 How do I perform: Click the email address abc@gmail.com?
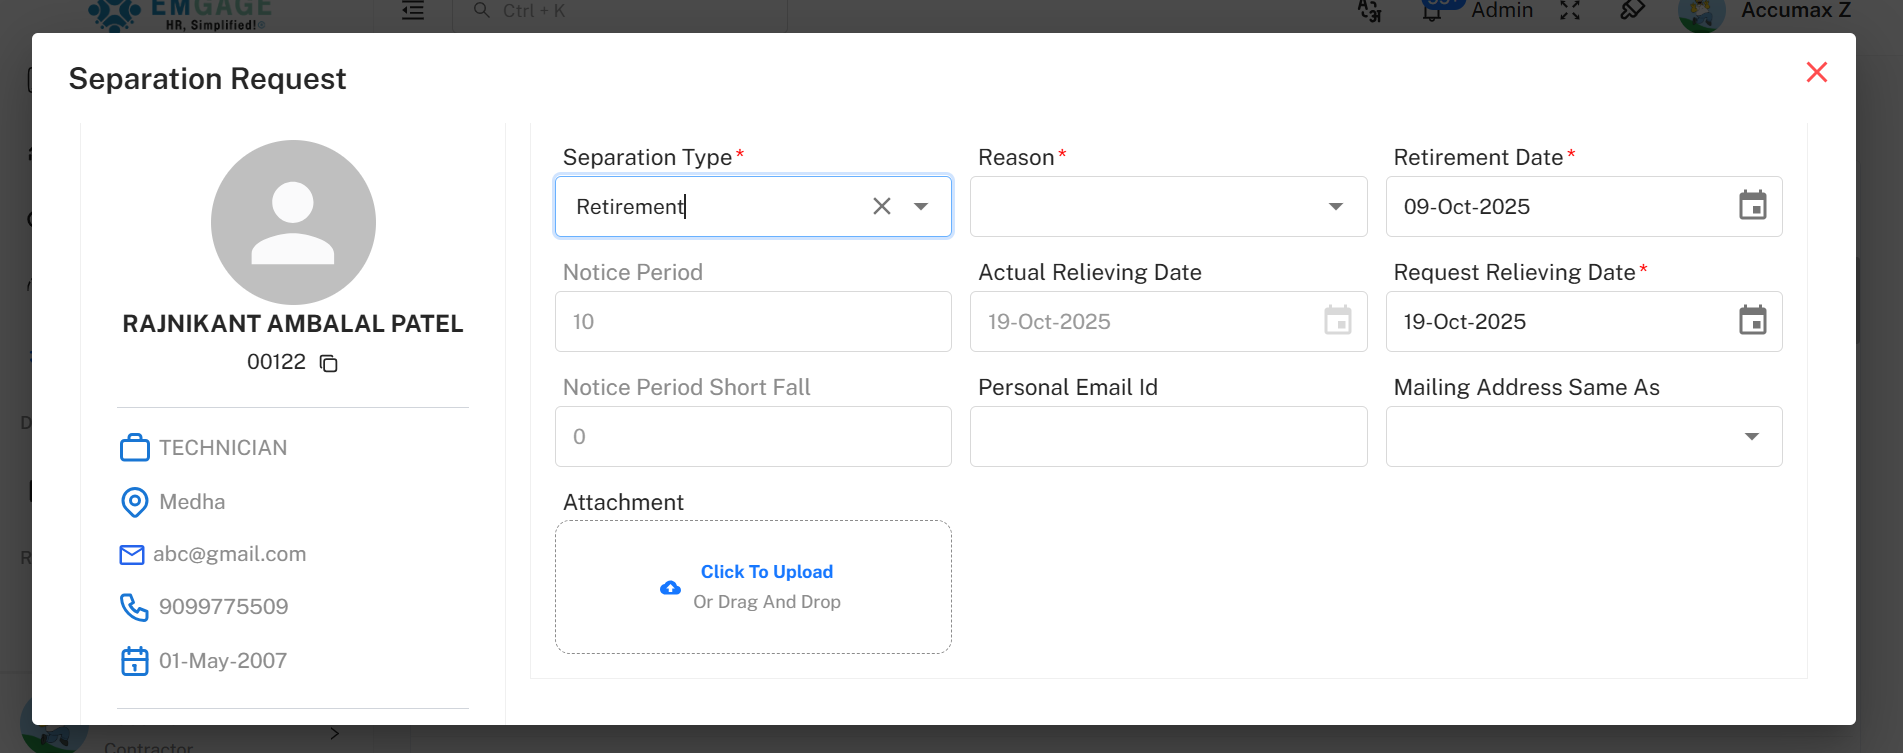pyautogui.click(x=229, y=554)
